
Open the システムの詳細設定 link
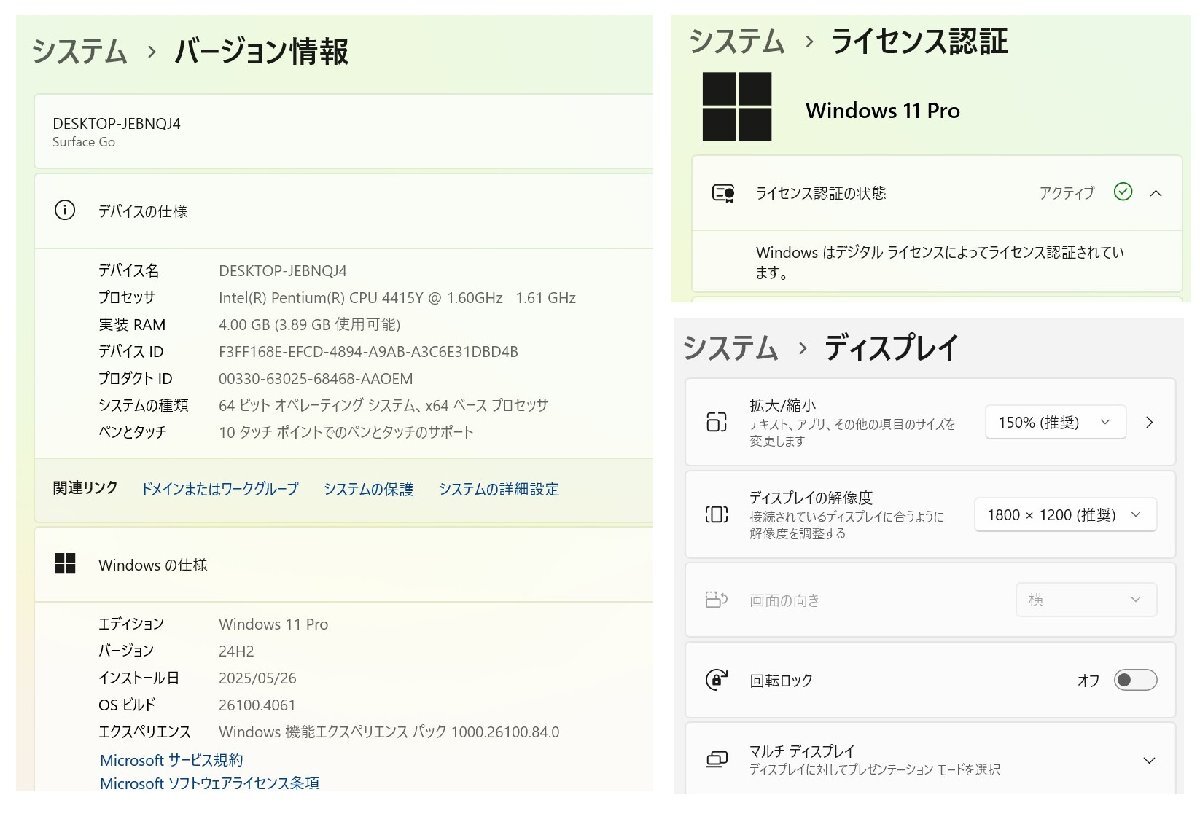pyautogui.click(x=498, y=489)
